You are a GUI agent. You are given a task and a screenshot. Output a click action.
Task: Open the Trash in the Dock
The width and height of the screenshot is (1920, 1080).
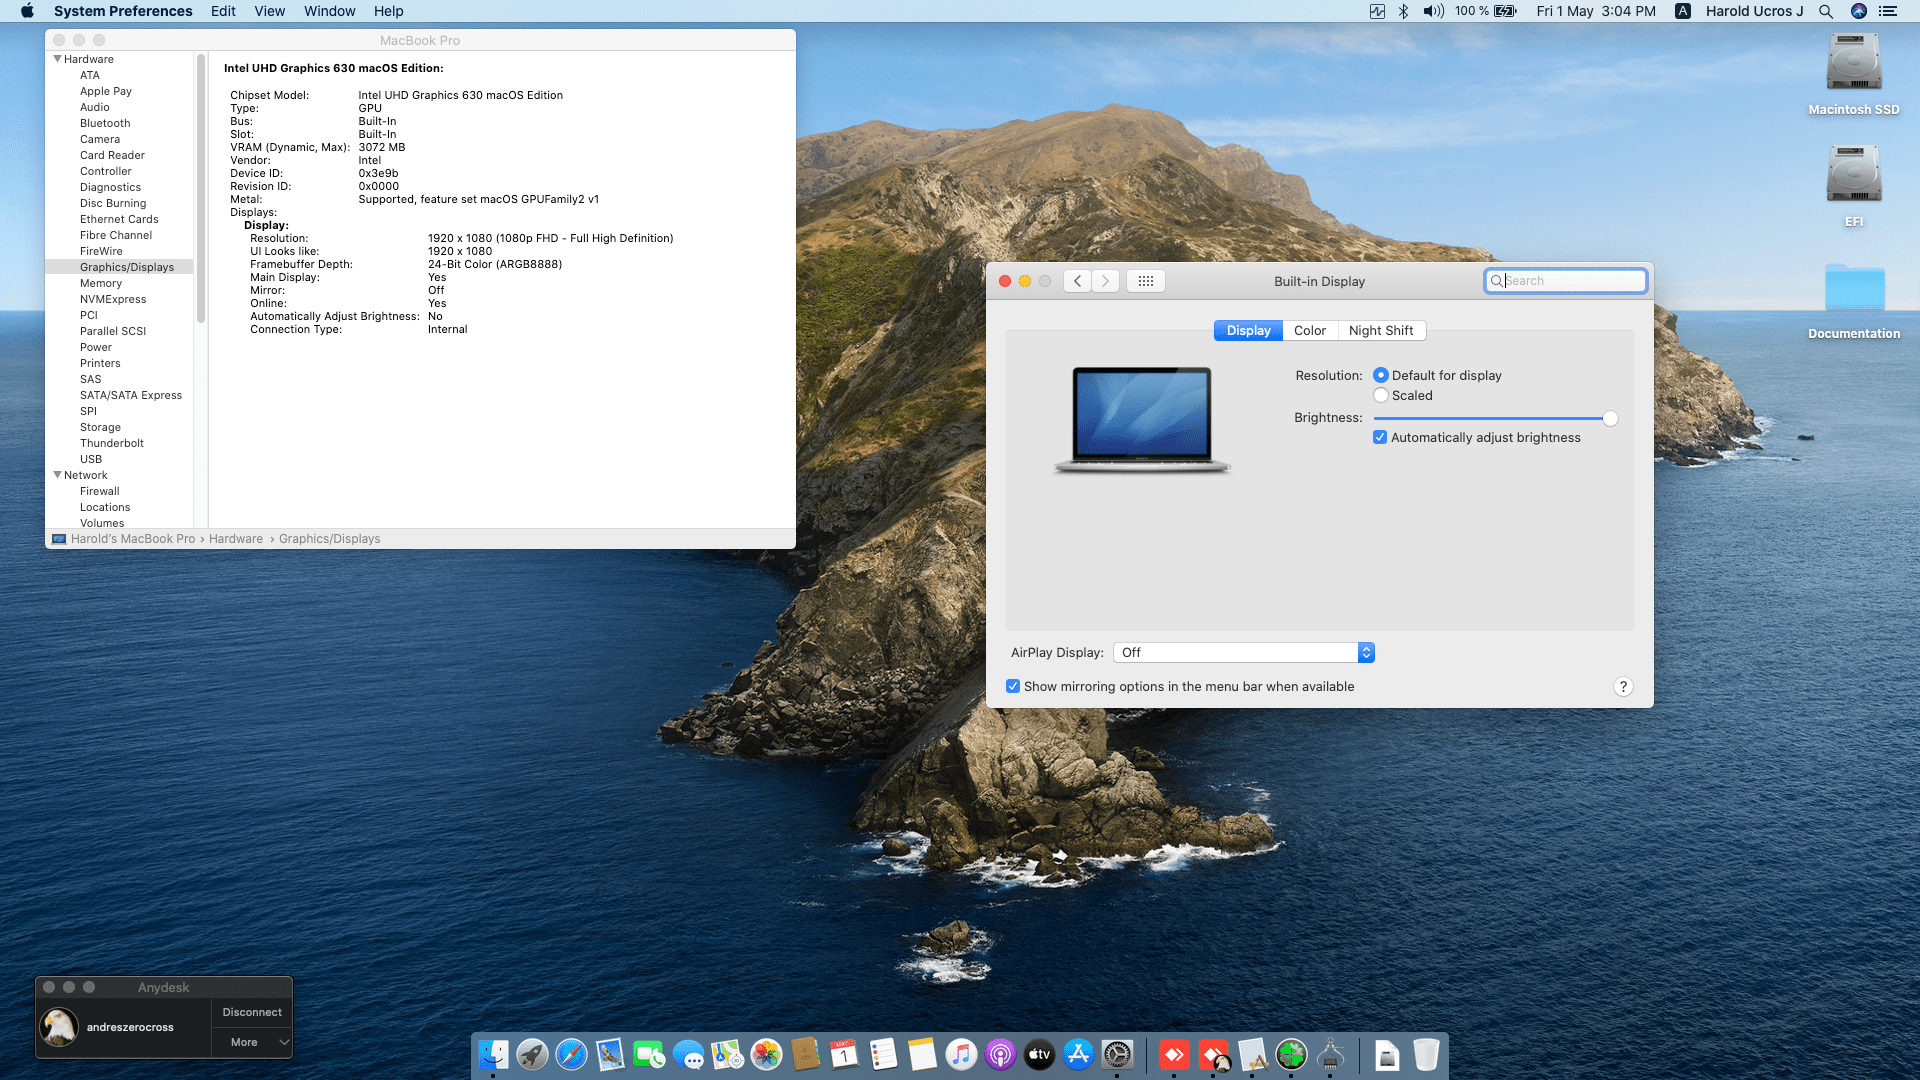[x=1426, y=1054]
